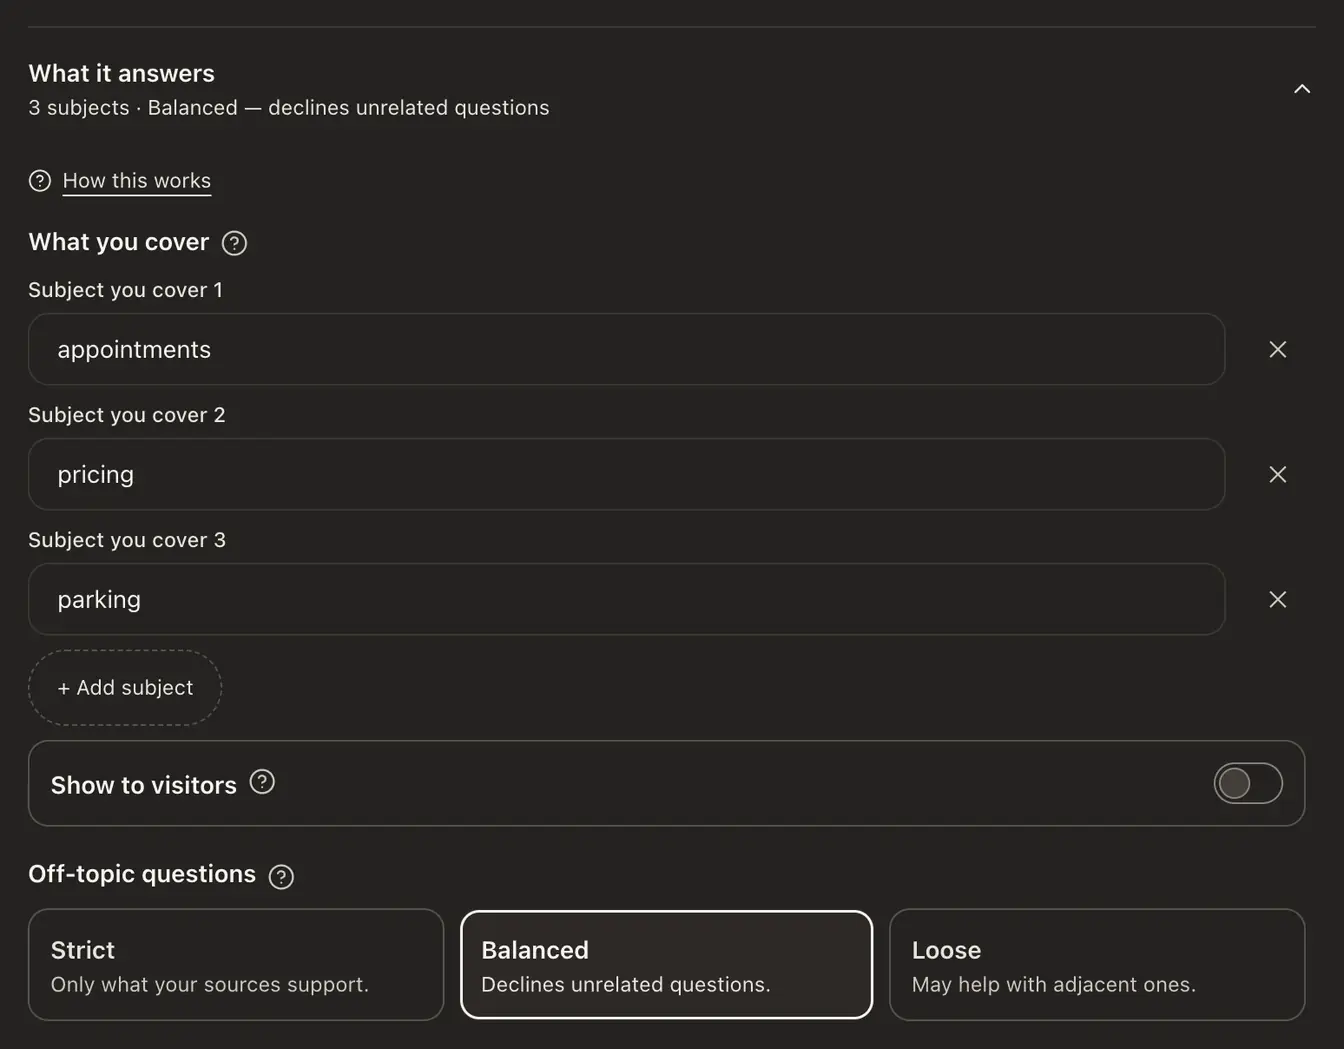Click the What it answers heading
1344x1049 pixels.
[122, 73]
